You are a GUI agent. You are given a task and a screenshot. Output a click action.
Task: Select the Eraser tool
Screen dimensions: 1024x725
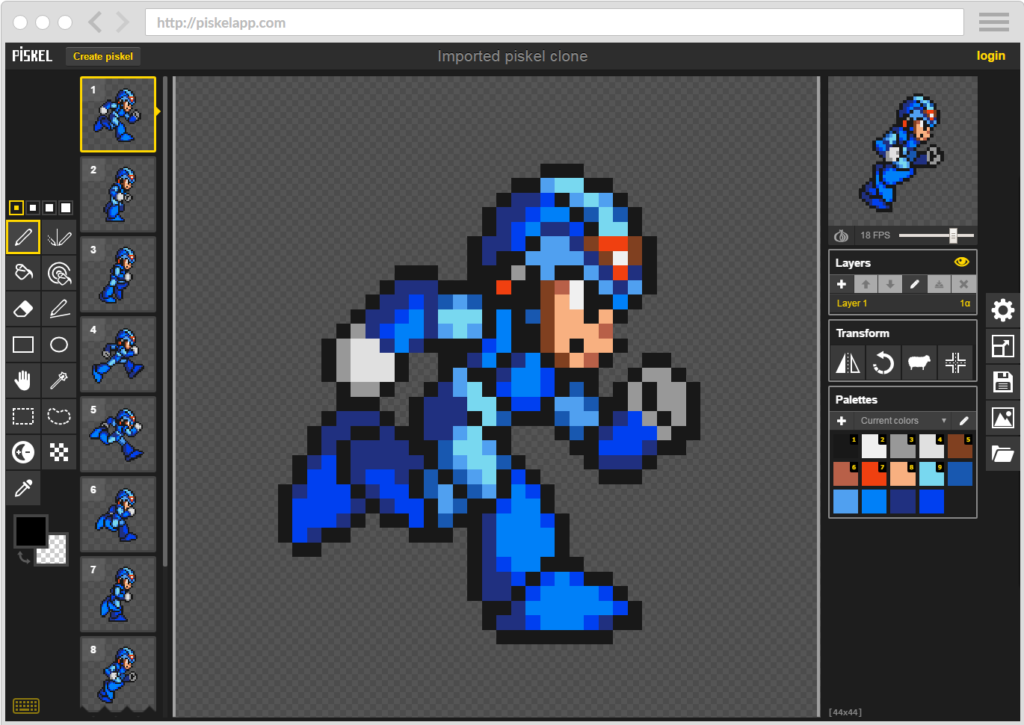tap(22, 308)
